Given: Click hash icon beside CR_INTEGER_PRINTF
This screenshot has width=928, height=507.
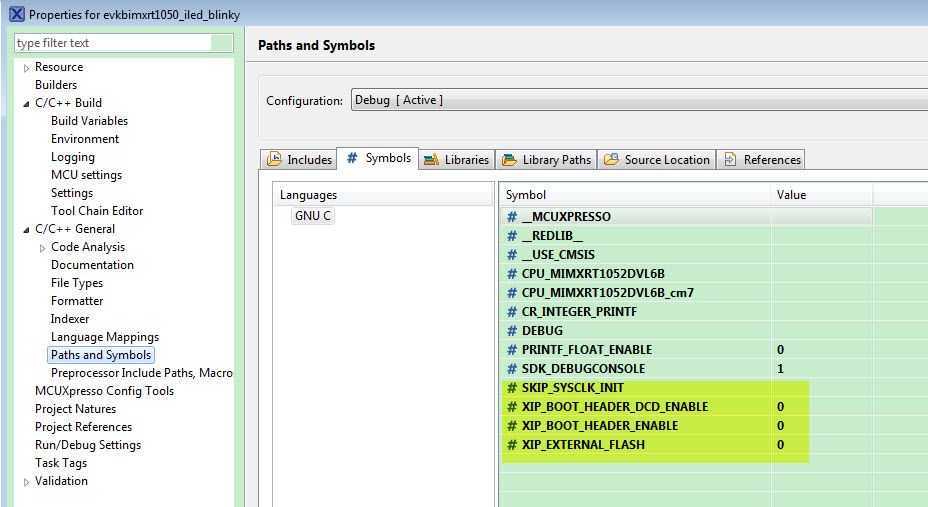Looking at the screenshot, I should tap(512, 311).
